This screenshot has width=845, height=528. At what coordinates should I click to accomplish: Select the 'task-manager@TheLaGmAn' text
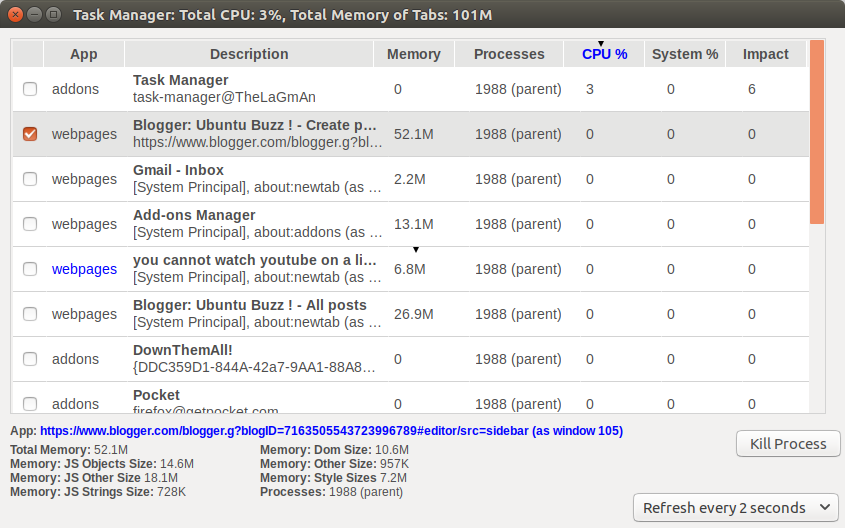pos(224,97)
